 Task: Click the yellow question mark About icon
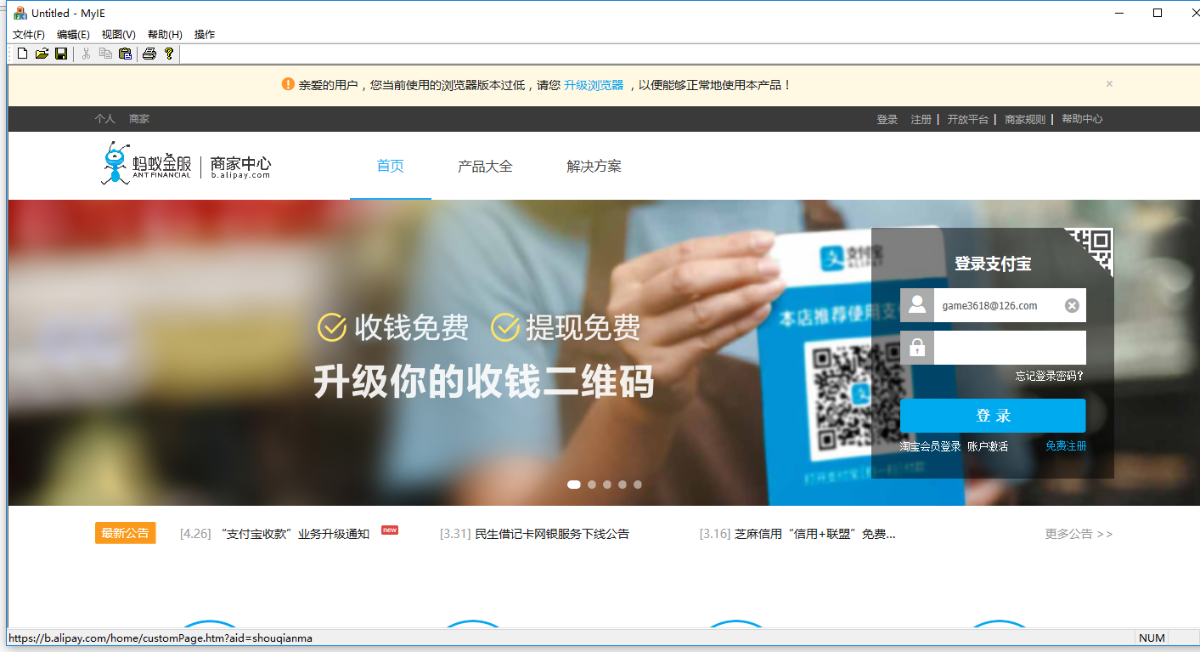[169, 54]
